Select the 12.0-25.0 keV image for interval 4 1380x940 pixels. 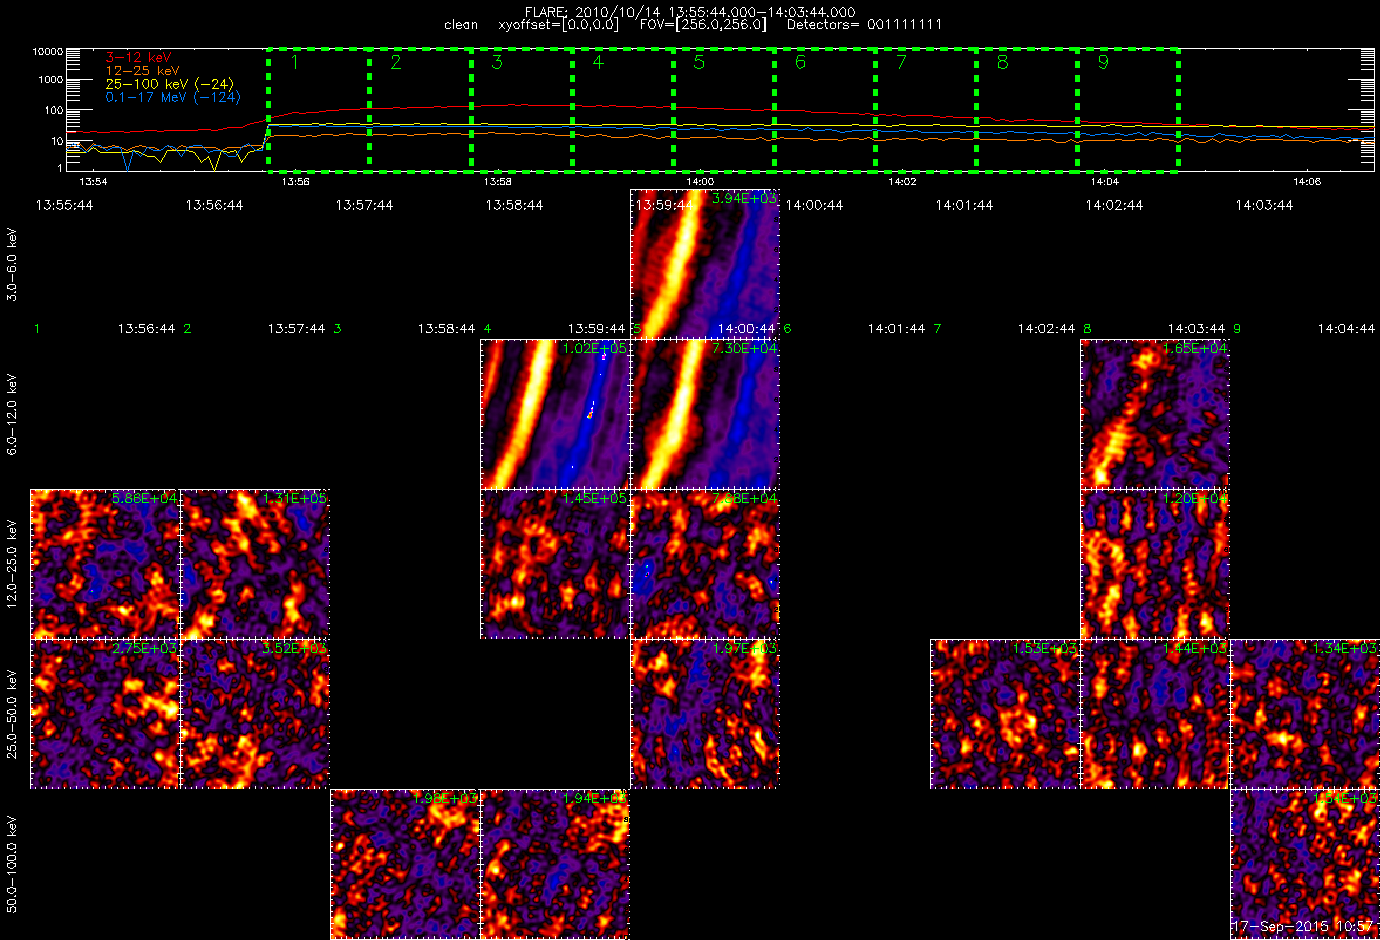click(x=555, y=564)
